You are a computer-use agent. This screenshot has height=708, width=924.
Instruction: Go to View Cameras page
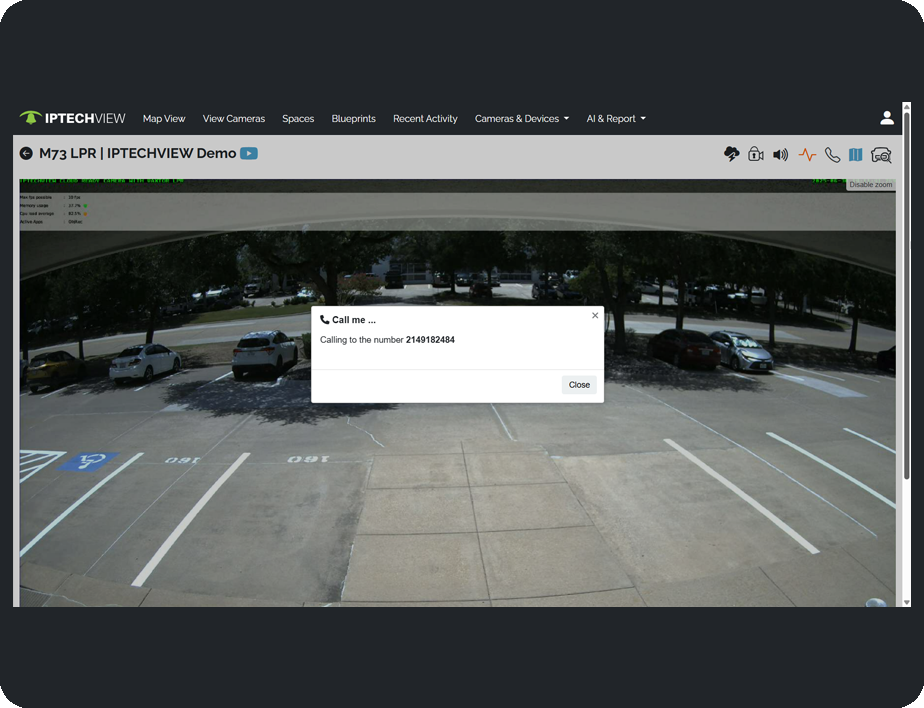[x=234, y=118]
